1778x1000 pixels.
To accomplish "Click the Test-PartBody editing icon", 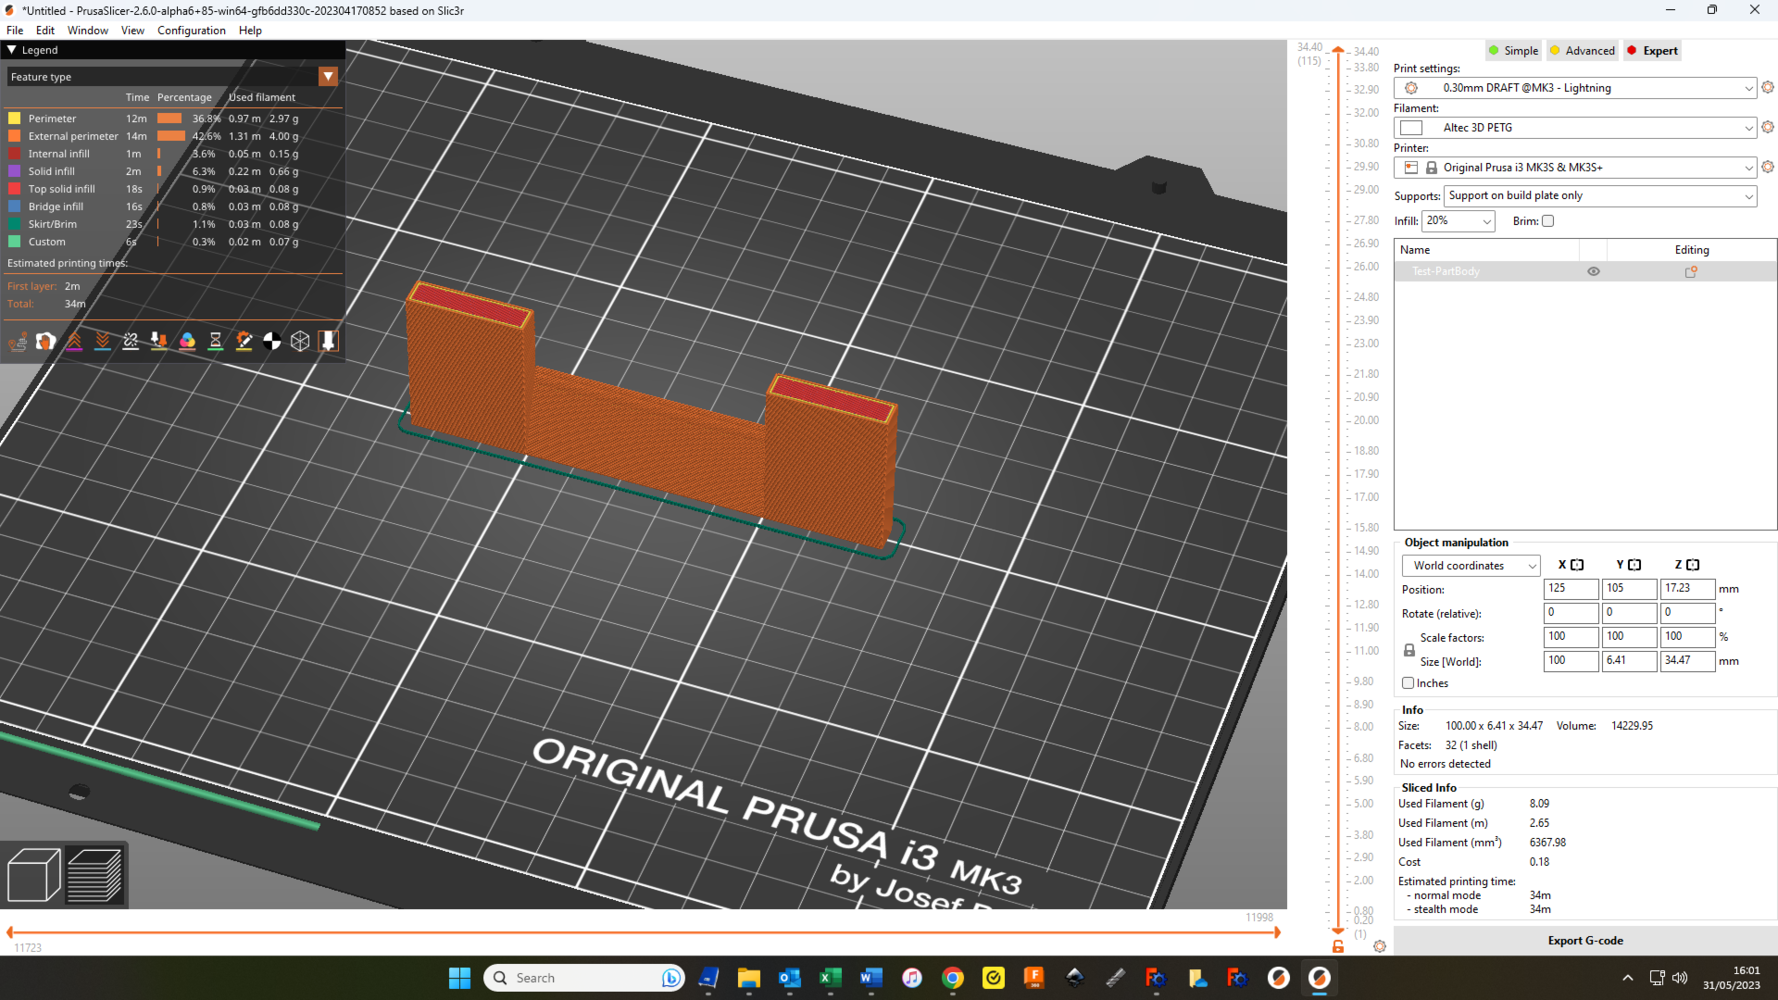I will coord(1691,272).
